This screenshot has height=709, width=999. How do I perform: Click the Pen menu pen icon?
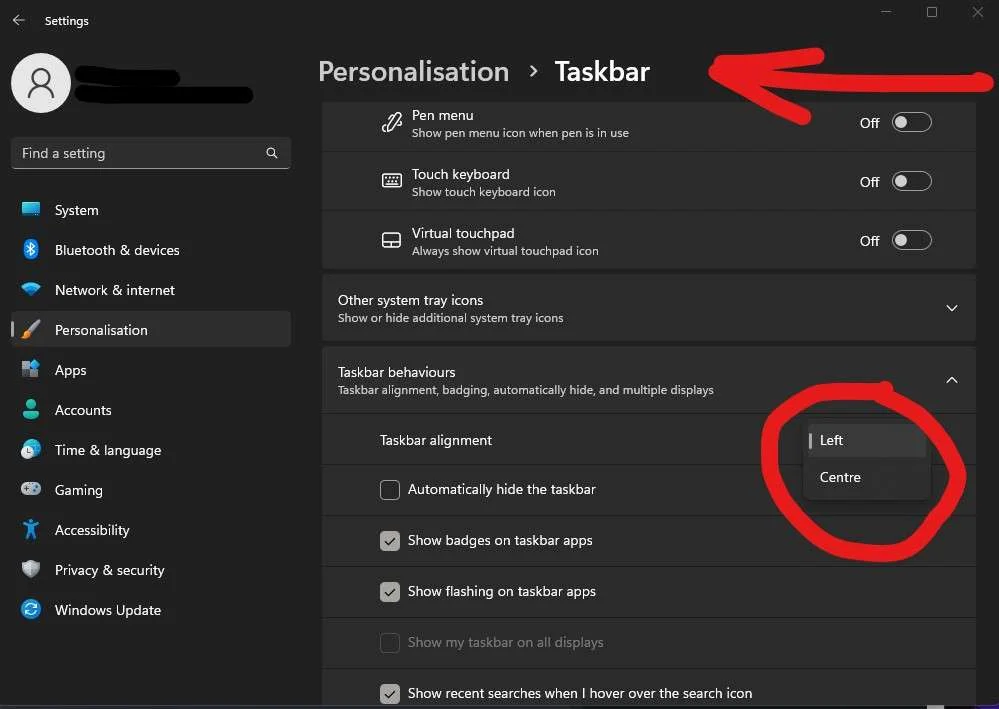click(x=391, y=122)
